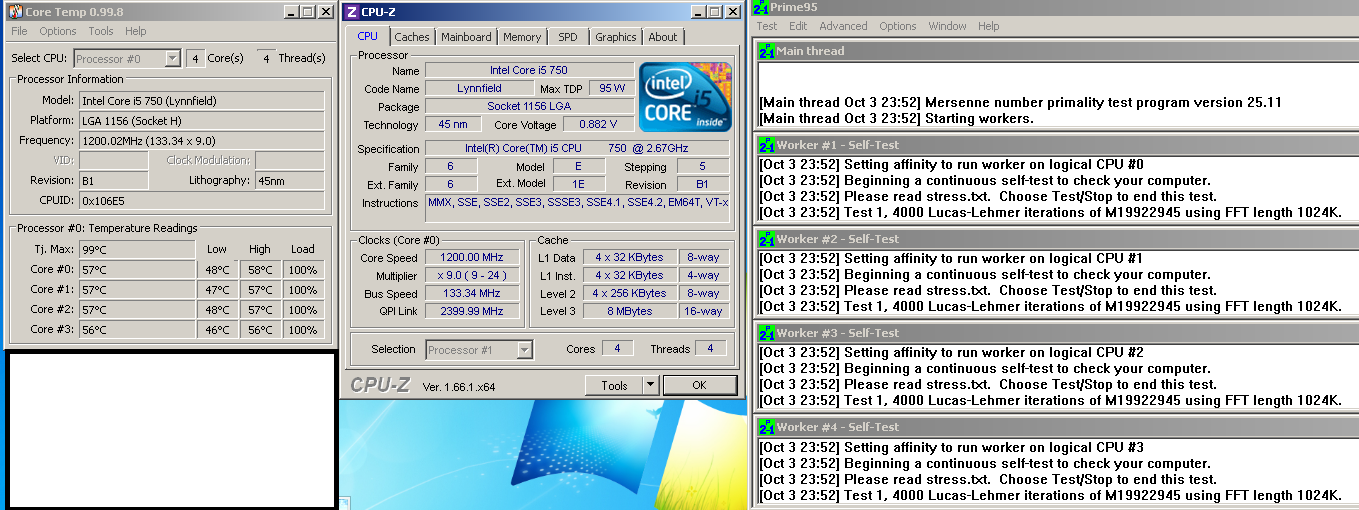Expand Tools button dropdown arrow
1359x510 pixels.
click(x=650, y=385)
